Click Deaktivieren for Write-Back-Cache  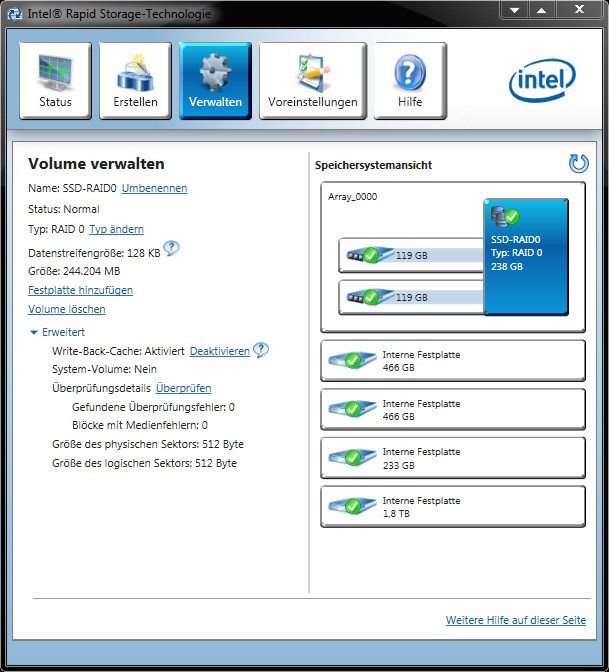click(219, 351)
